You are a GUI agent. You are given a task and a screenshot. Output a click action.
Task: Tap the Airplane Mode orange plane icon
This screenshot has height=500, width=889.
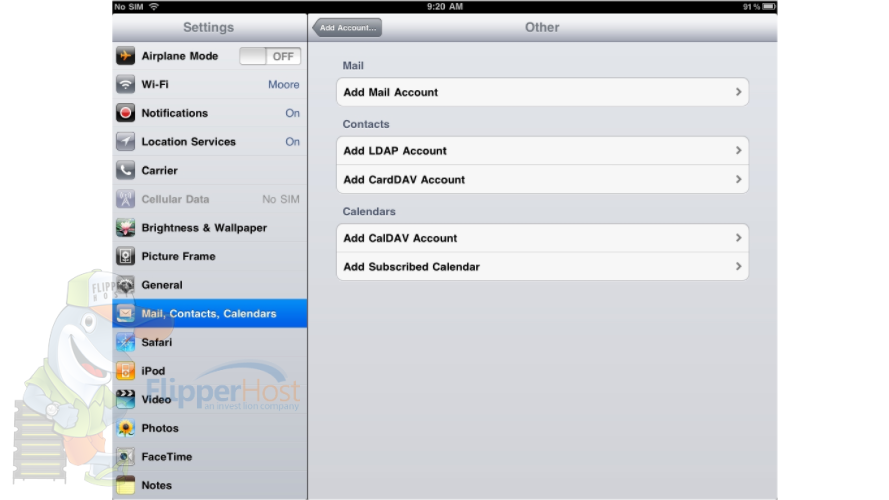(125, 56)
